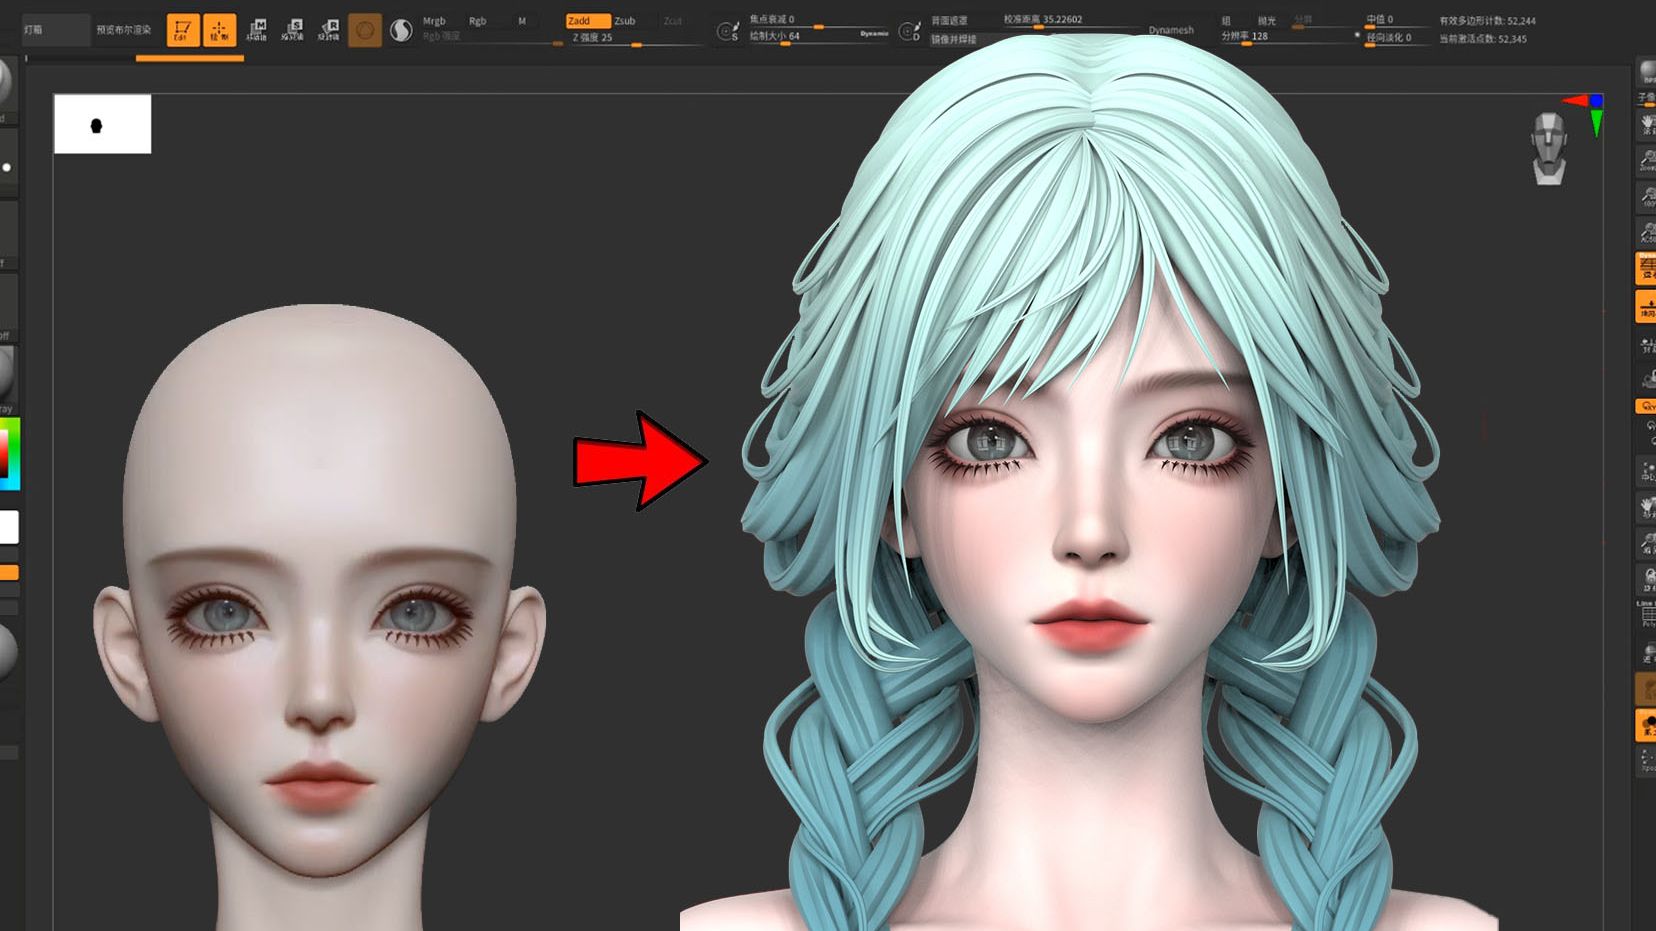Toggle the PolyF line fill icon

coord(1647,615)
